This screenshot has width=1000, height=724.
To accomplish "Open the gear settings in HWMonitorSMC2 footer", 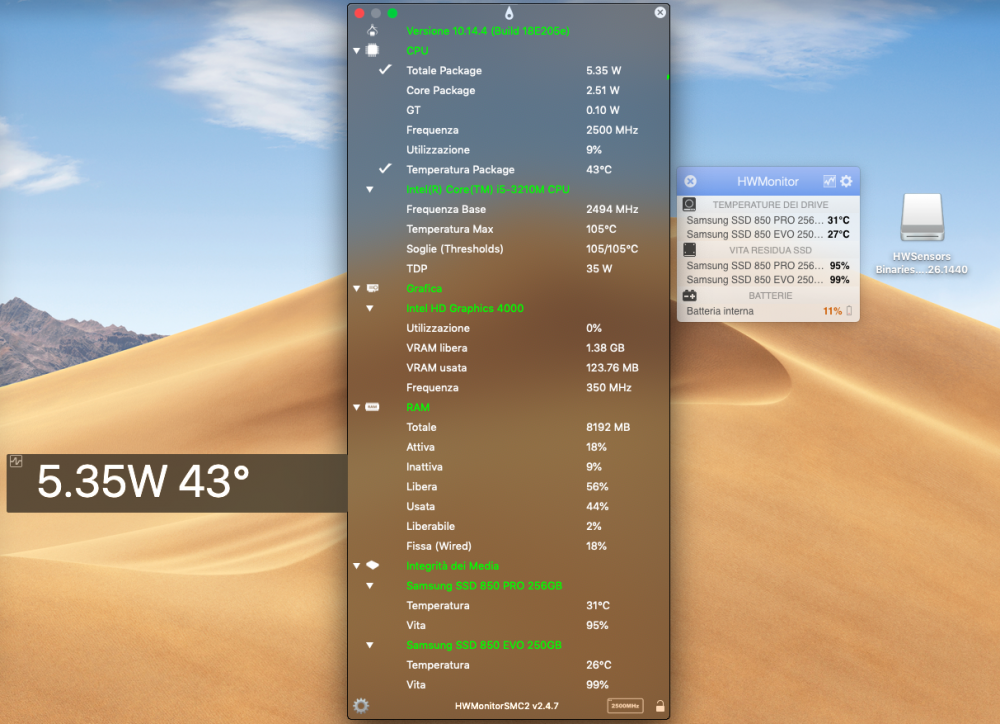I will [x=361, y=706].
